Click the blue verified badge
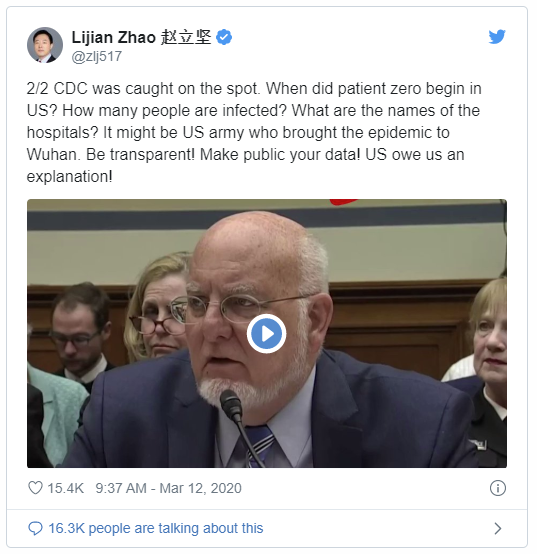Viewport: 537px width, 554px height. tap(224, 37)
